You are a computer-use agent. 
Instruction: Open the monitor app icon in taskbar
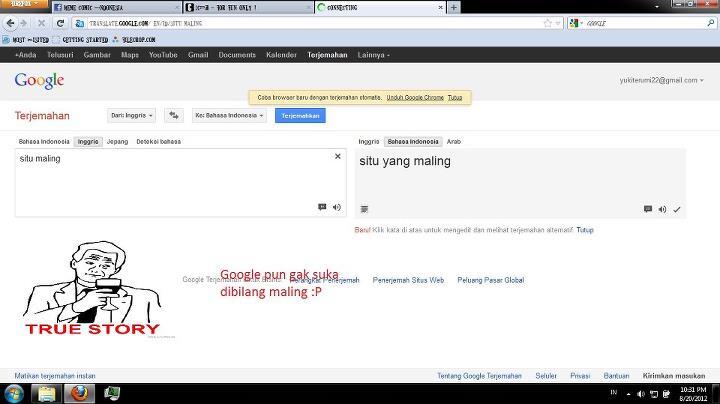coord(112,394)
